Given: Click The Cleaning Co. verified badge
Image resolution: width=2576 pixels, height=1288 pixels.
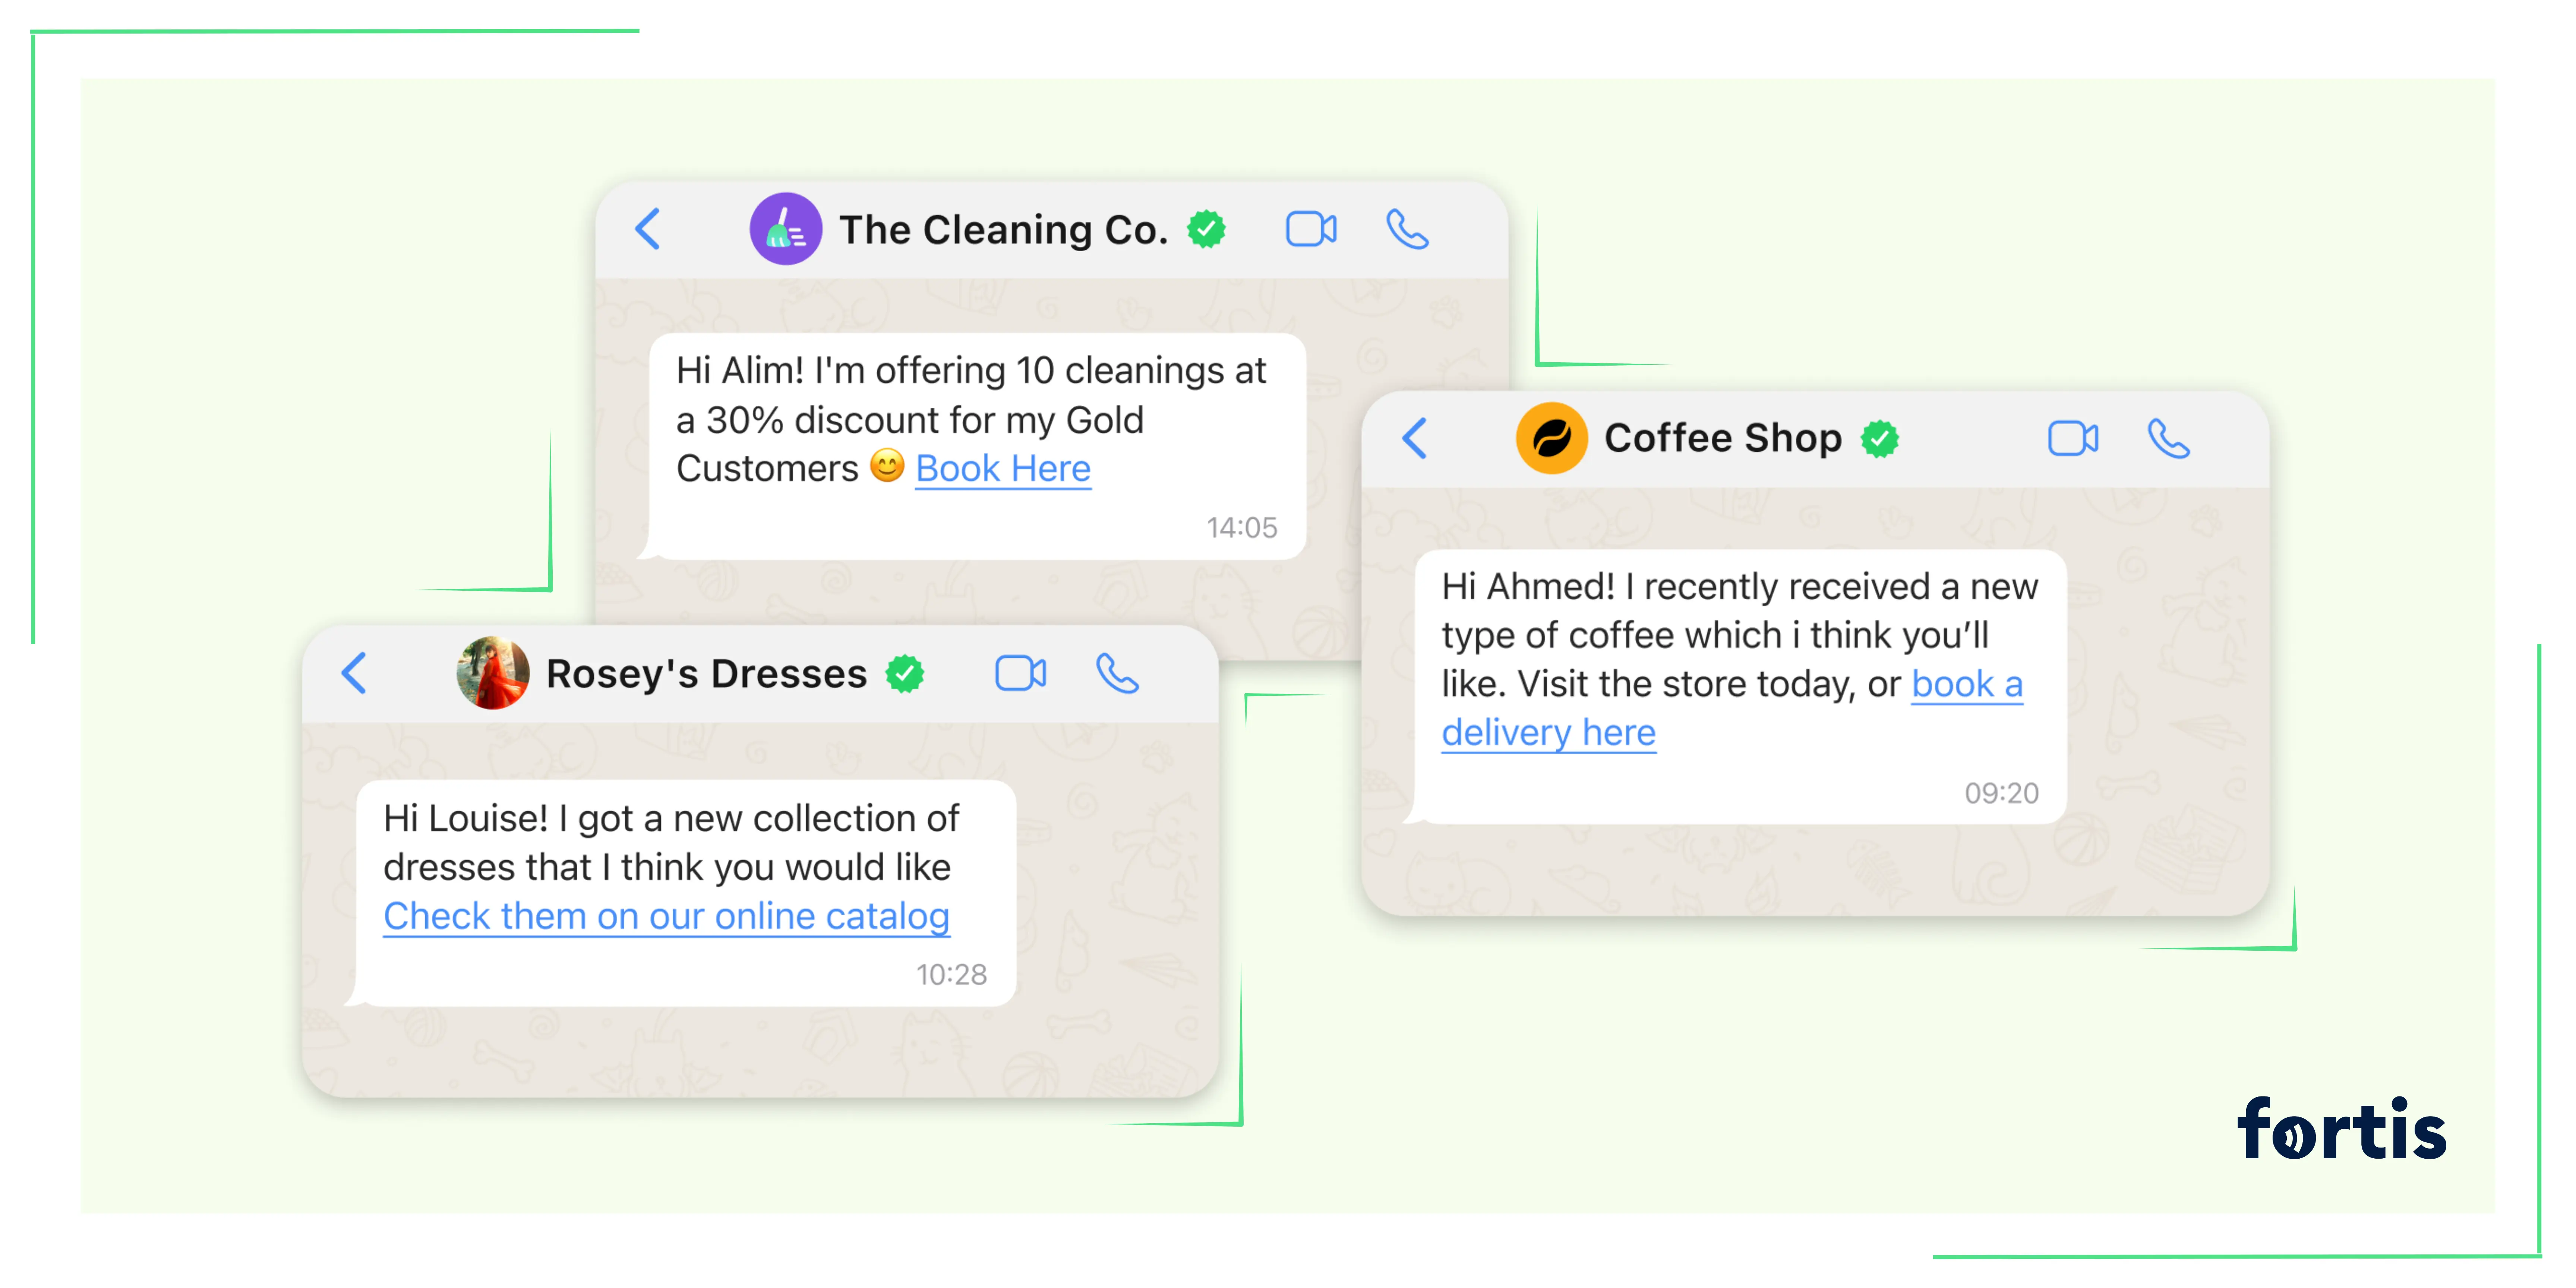Looking at the screenshot, I should tap(1206, 229).
